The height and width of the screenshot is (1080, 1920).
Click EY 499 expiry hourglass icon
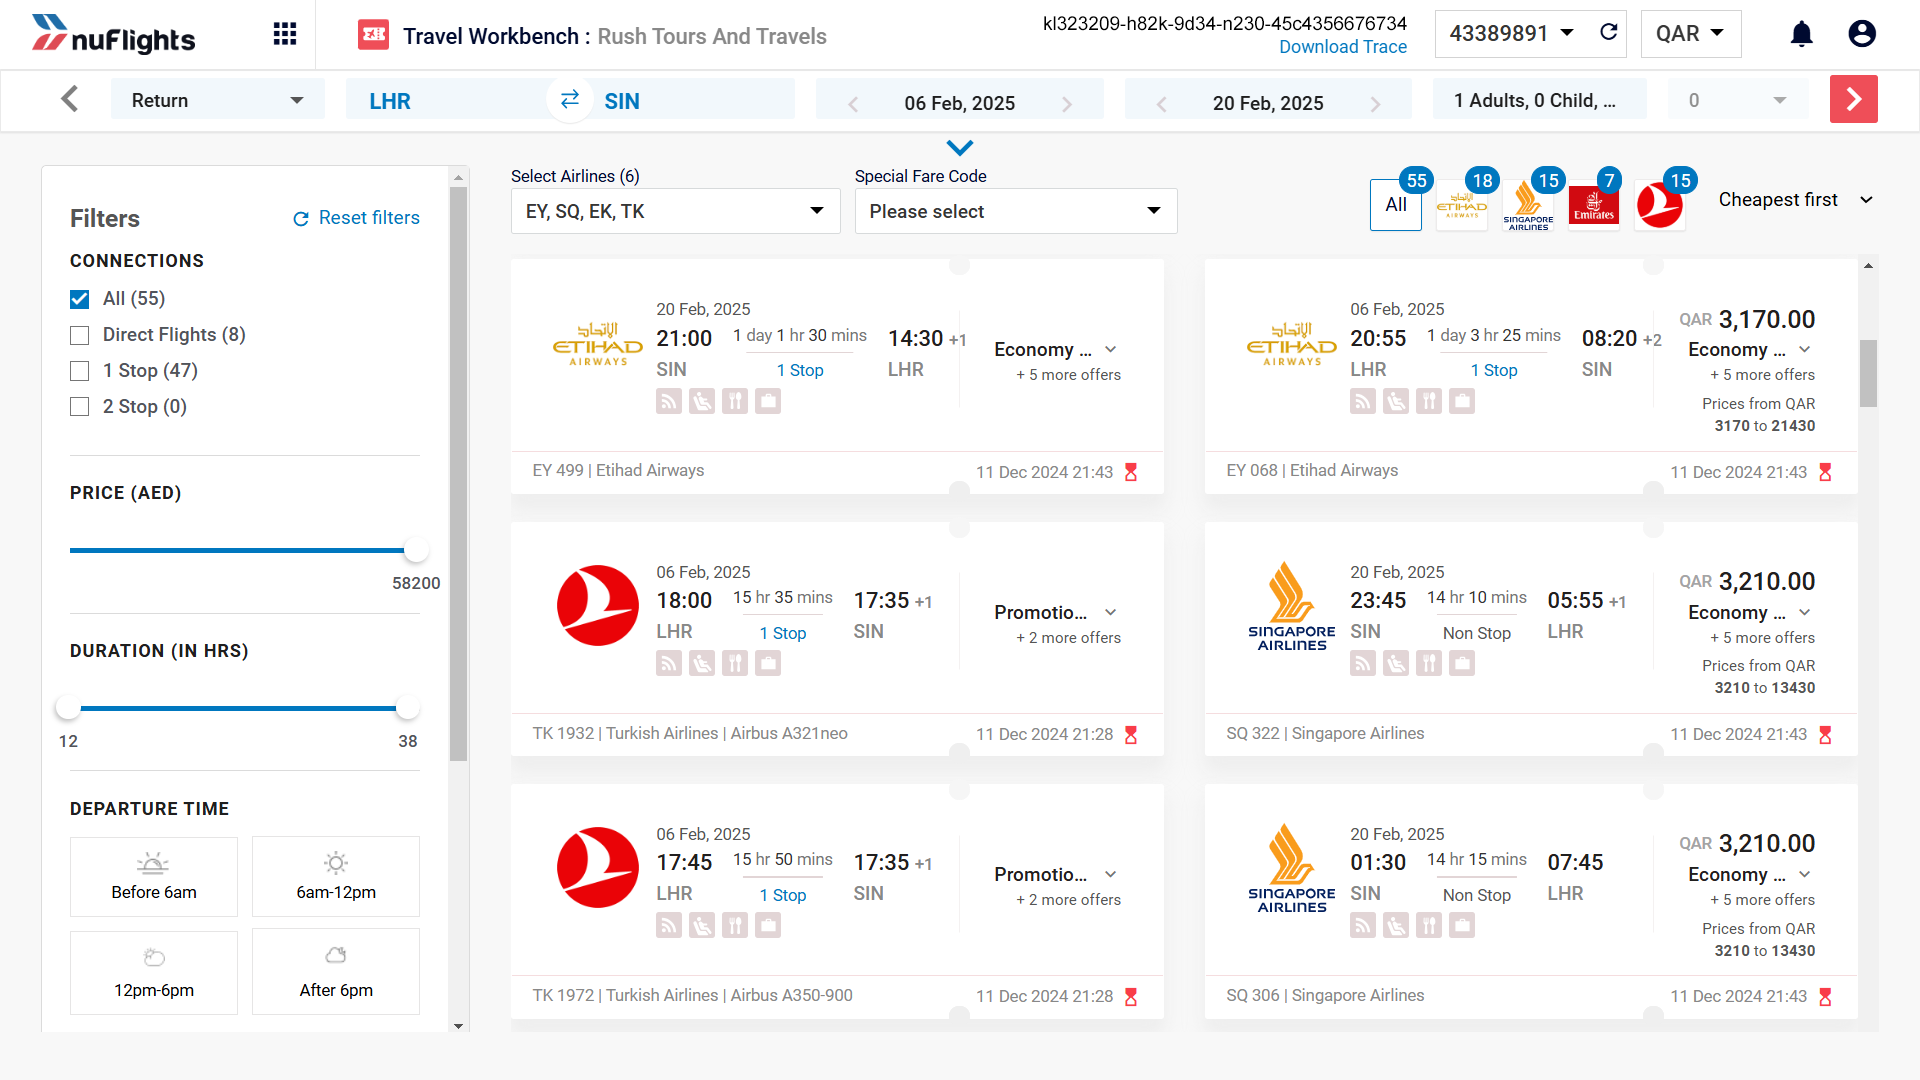point(1131,472)
